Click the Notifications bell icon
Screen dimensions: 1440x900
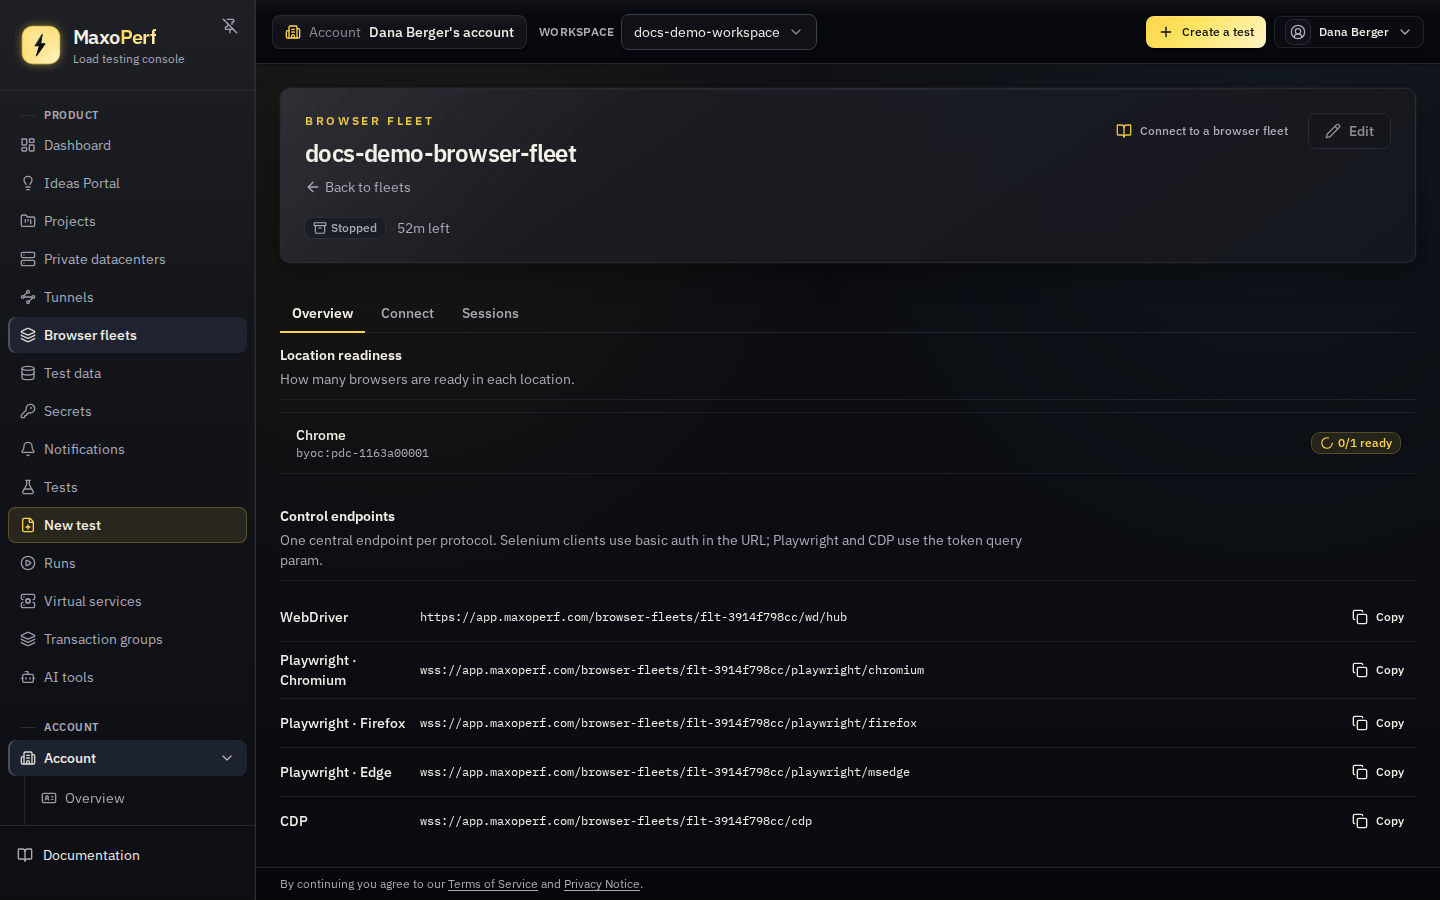pos(28,449)
